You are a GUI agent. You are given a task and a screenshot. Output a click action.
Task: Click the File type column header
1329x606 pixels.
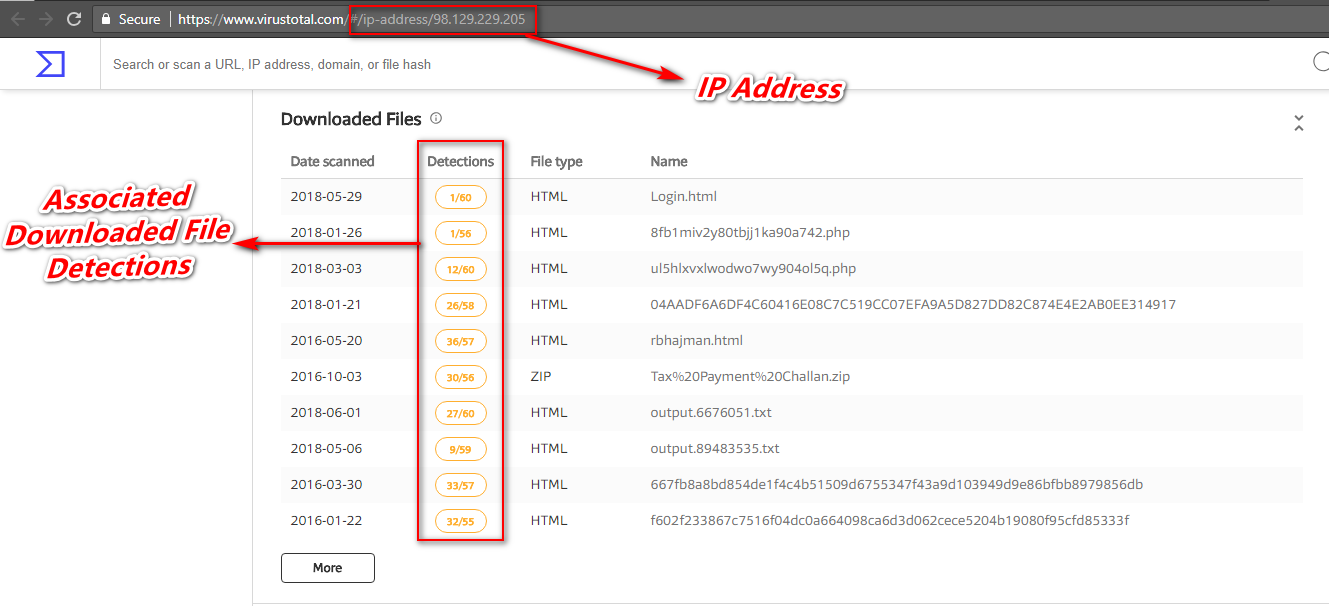coord(556,161)
